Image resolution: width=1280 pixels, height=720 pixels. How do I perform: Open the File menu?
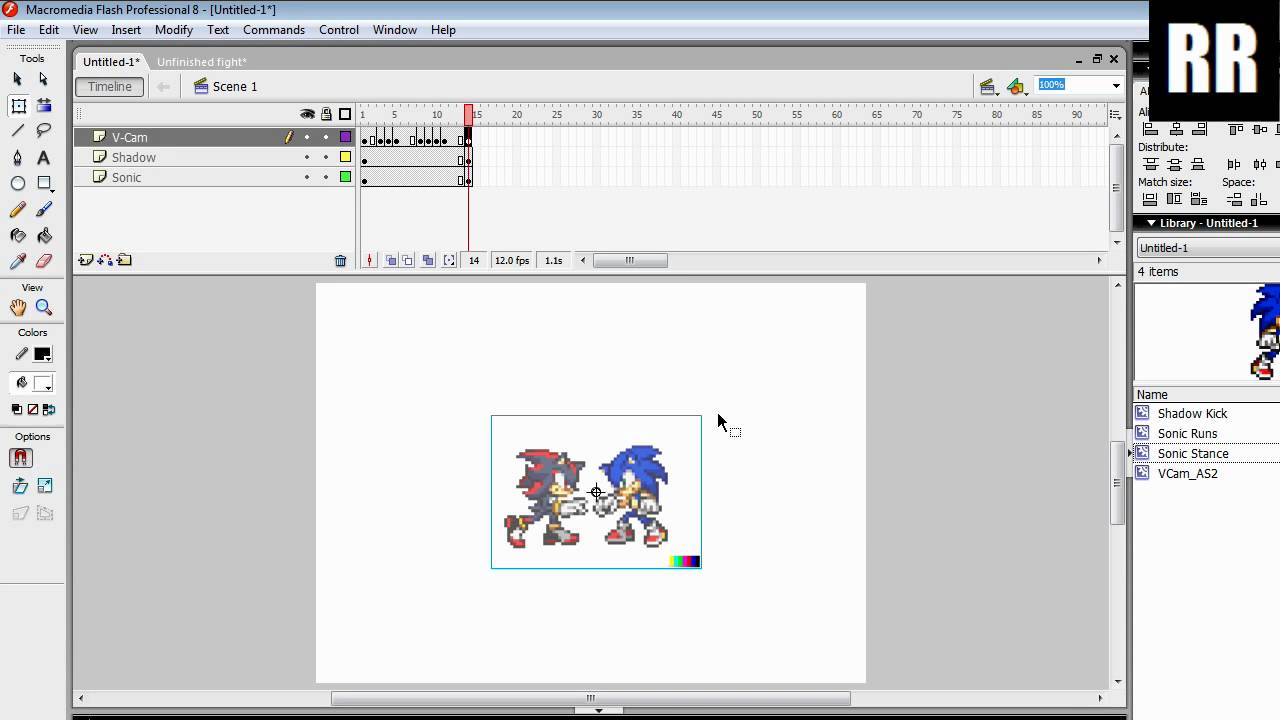pos(16,30)
